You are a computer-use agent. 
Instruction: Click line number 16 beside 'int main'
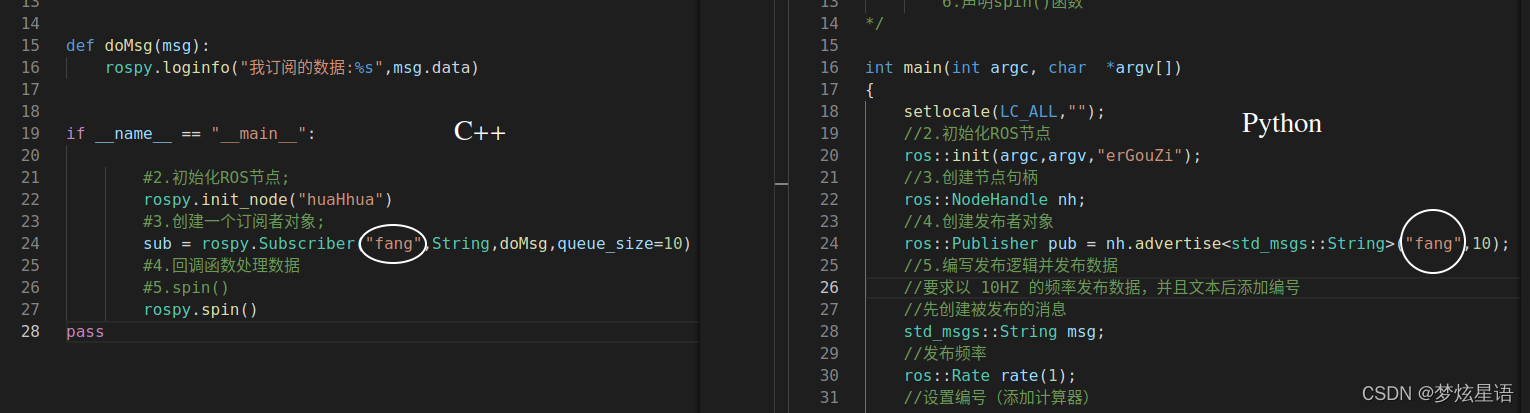[829, 67]
